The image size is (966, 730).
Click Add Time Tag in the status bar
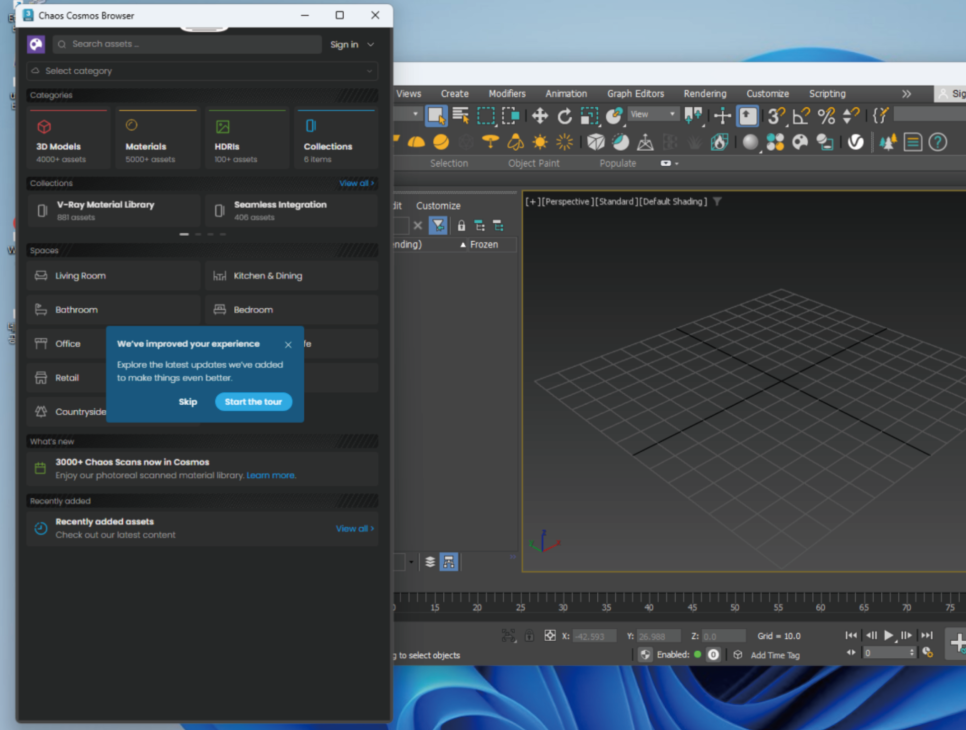(x=775, y=655)
